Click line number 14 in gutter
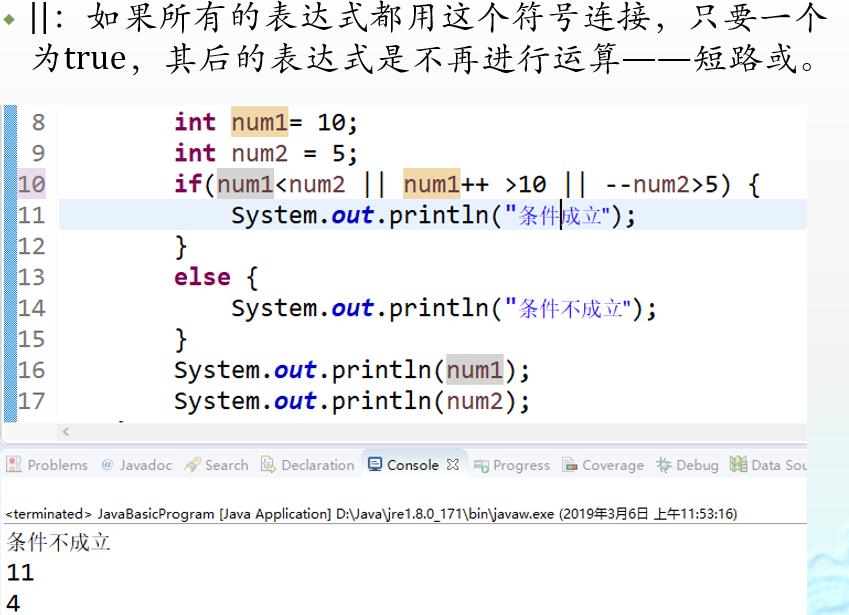This screenshot has height=615, width=849. click(31, 308)
